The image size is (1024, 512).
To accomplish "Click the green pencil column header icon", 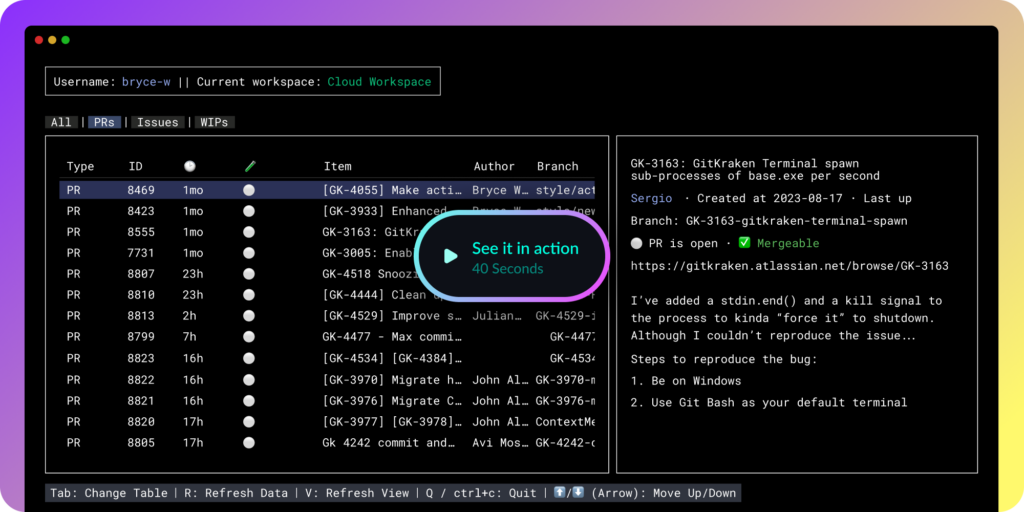I will click(250, 166).
